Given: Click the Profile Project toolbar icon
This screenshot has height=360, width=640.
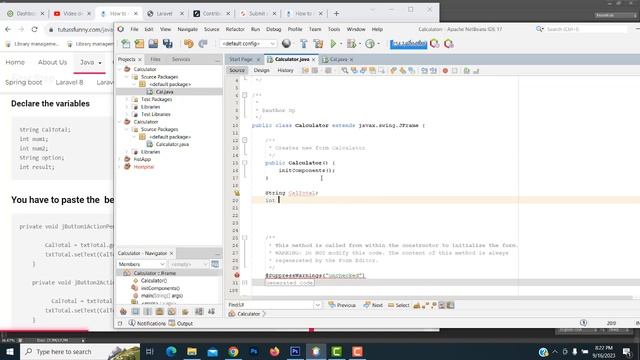Looking at the screenshot, I should click(x=370, y=44).
